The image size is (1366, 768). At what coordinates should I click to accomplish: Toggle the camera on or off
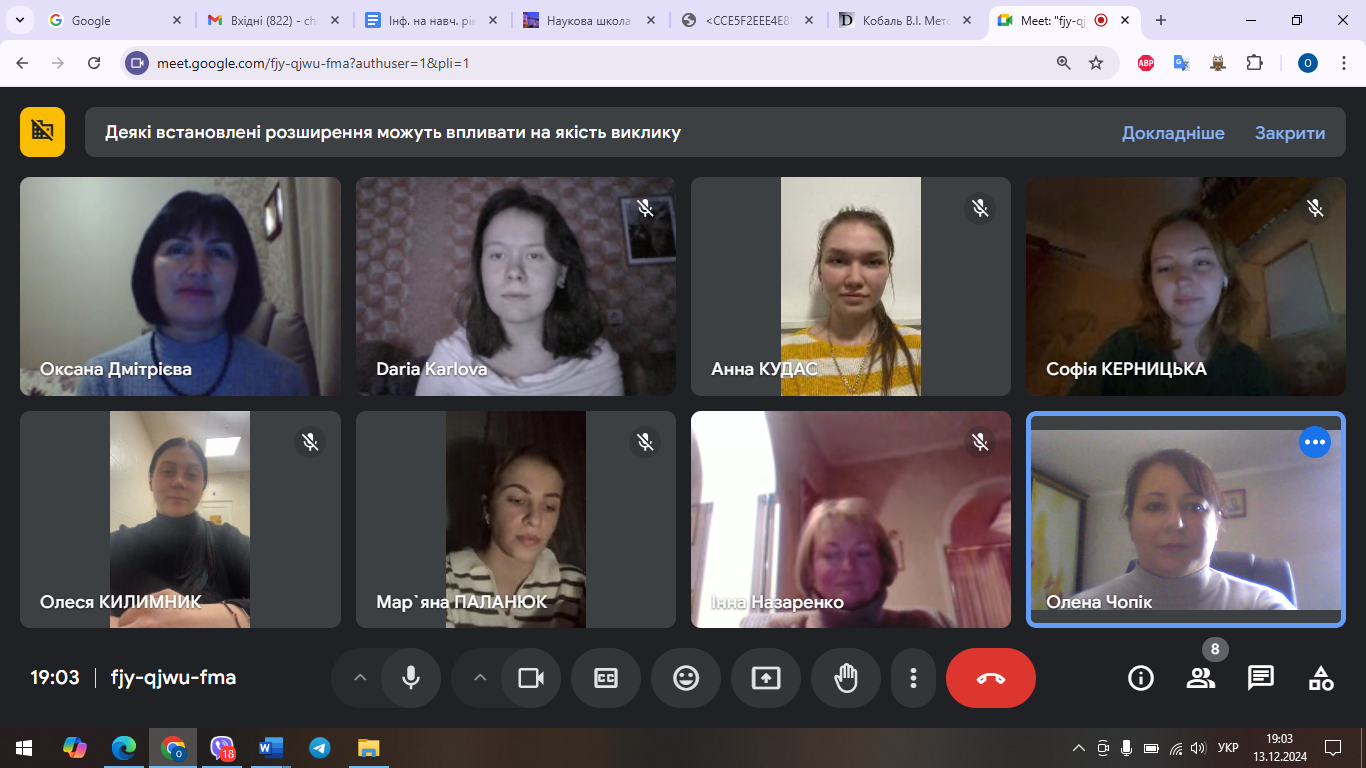[530, 678]
